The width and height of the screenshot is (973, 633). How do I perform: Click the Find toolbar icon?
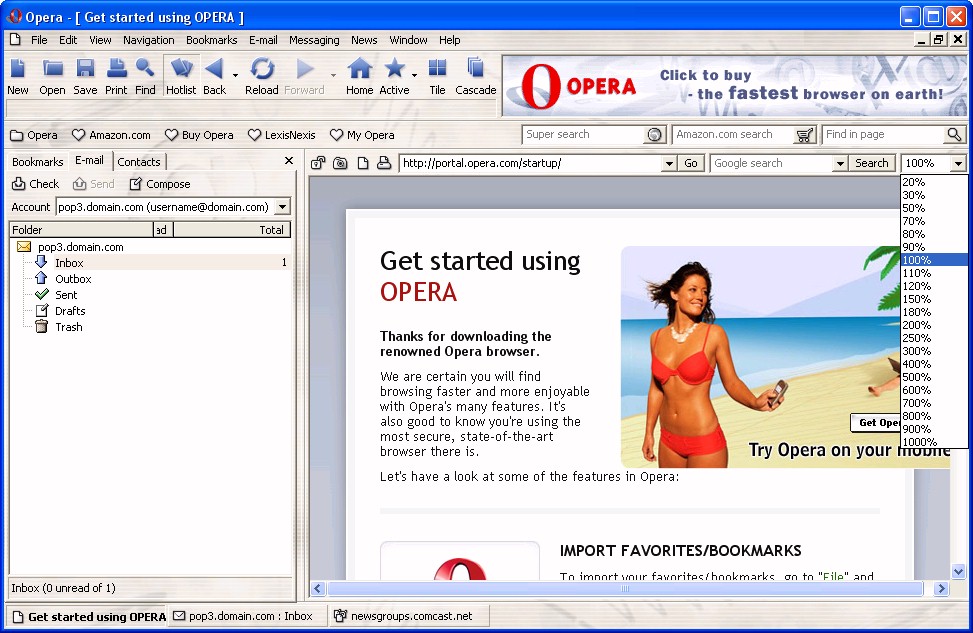[145, 76]
